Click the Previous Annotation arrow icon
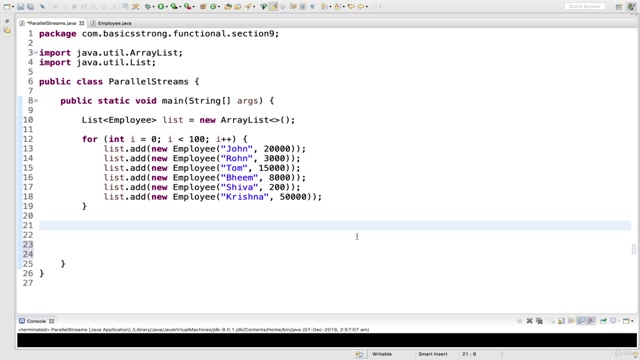 click(337, 7)
